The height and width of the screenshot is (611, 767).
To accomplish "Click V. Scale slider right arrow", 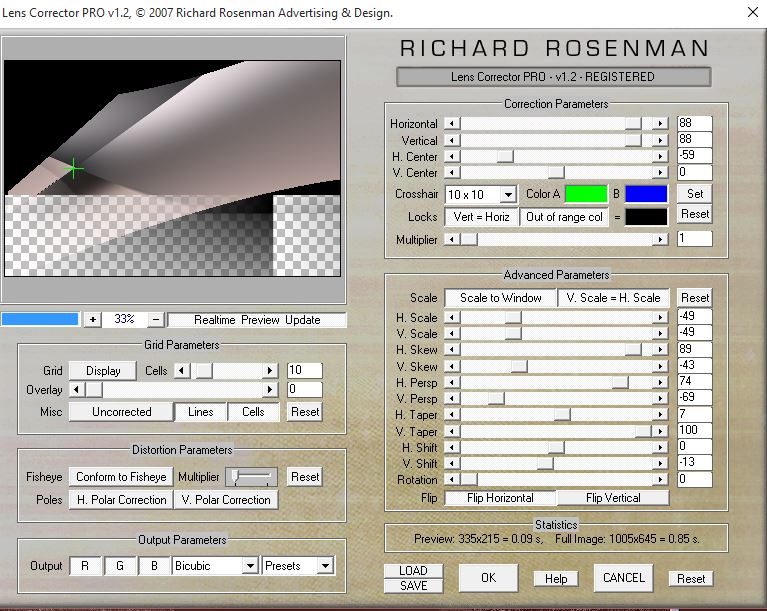I will click(x=660, y=334).
